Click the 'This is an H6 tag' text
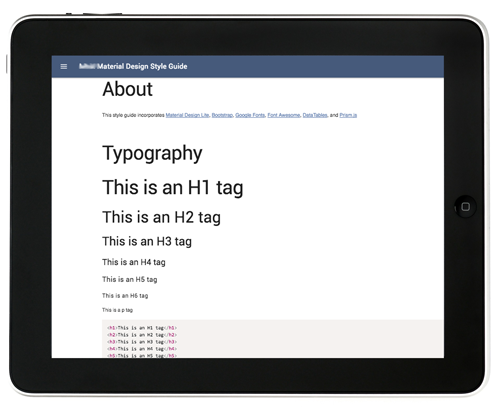Screen dimensions: 500x409 [125, 296]
